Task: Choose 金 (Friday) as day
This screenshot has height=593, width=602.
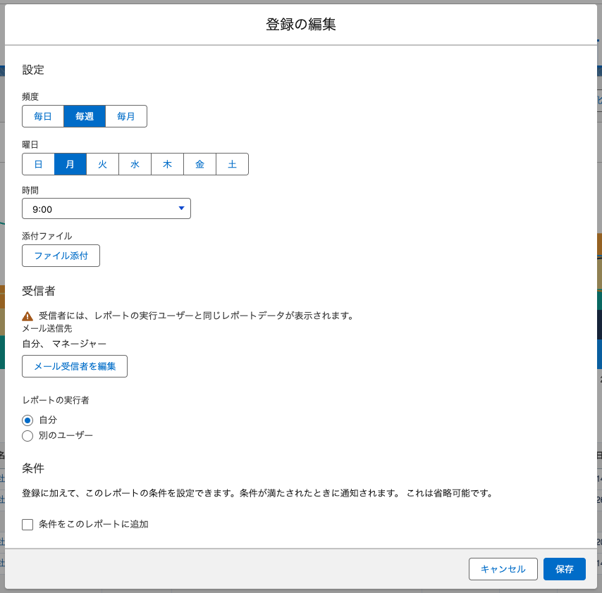Action: 200,164
